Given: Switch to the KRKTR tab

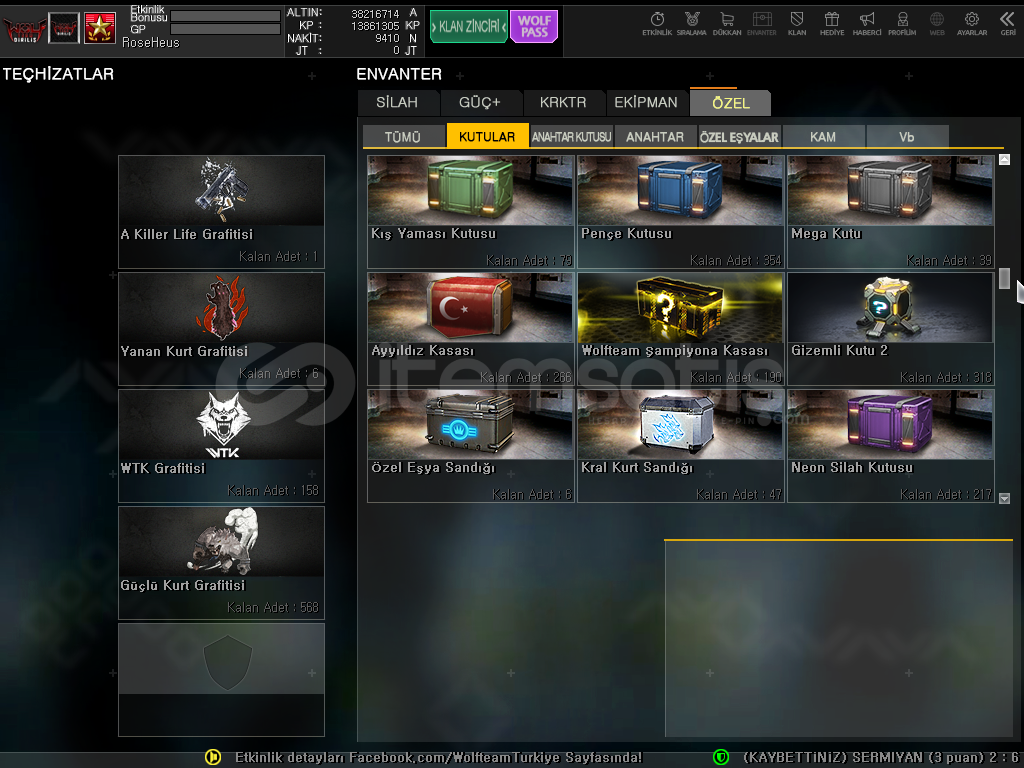Looking at the screenshot, I should [x=563, y=103].
